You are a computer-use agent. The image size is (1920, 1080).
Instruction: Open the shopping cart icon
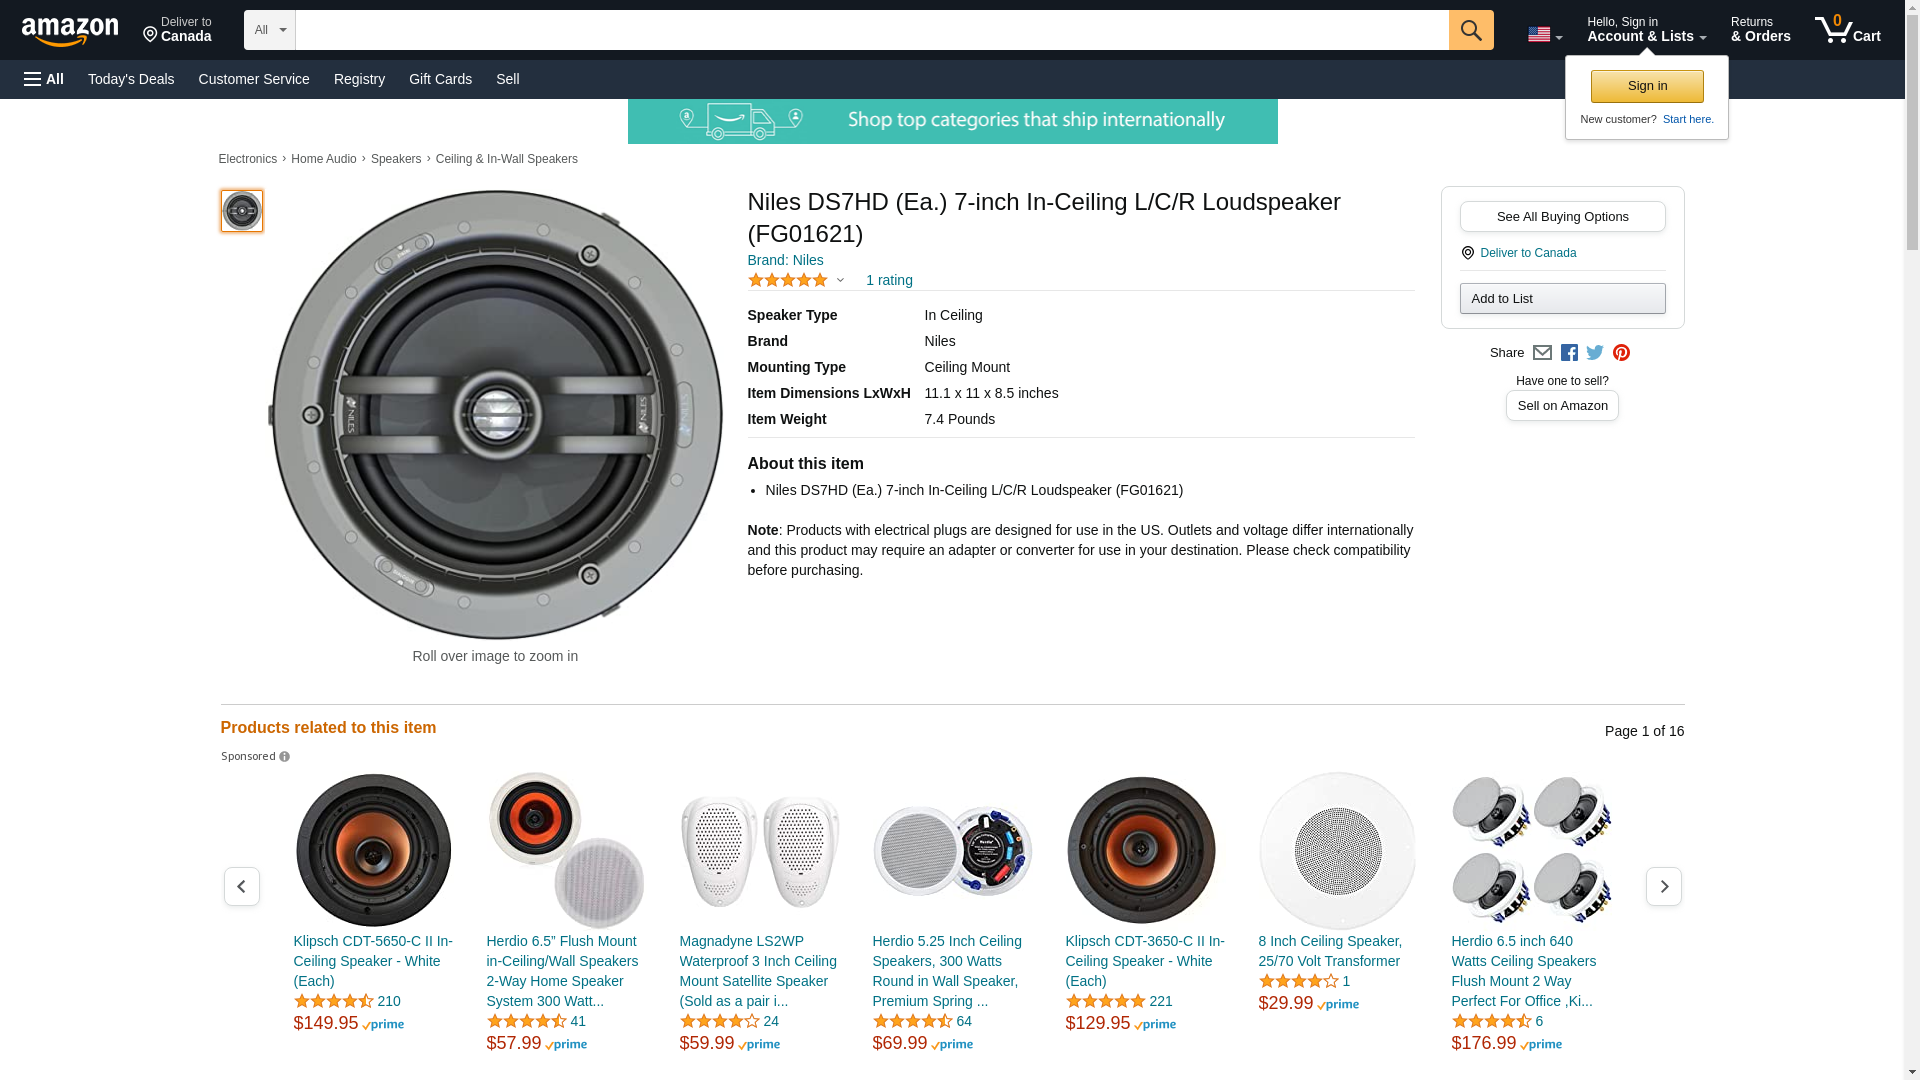[x=1846, y=30]
